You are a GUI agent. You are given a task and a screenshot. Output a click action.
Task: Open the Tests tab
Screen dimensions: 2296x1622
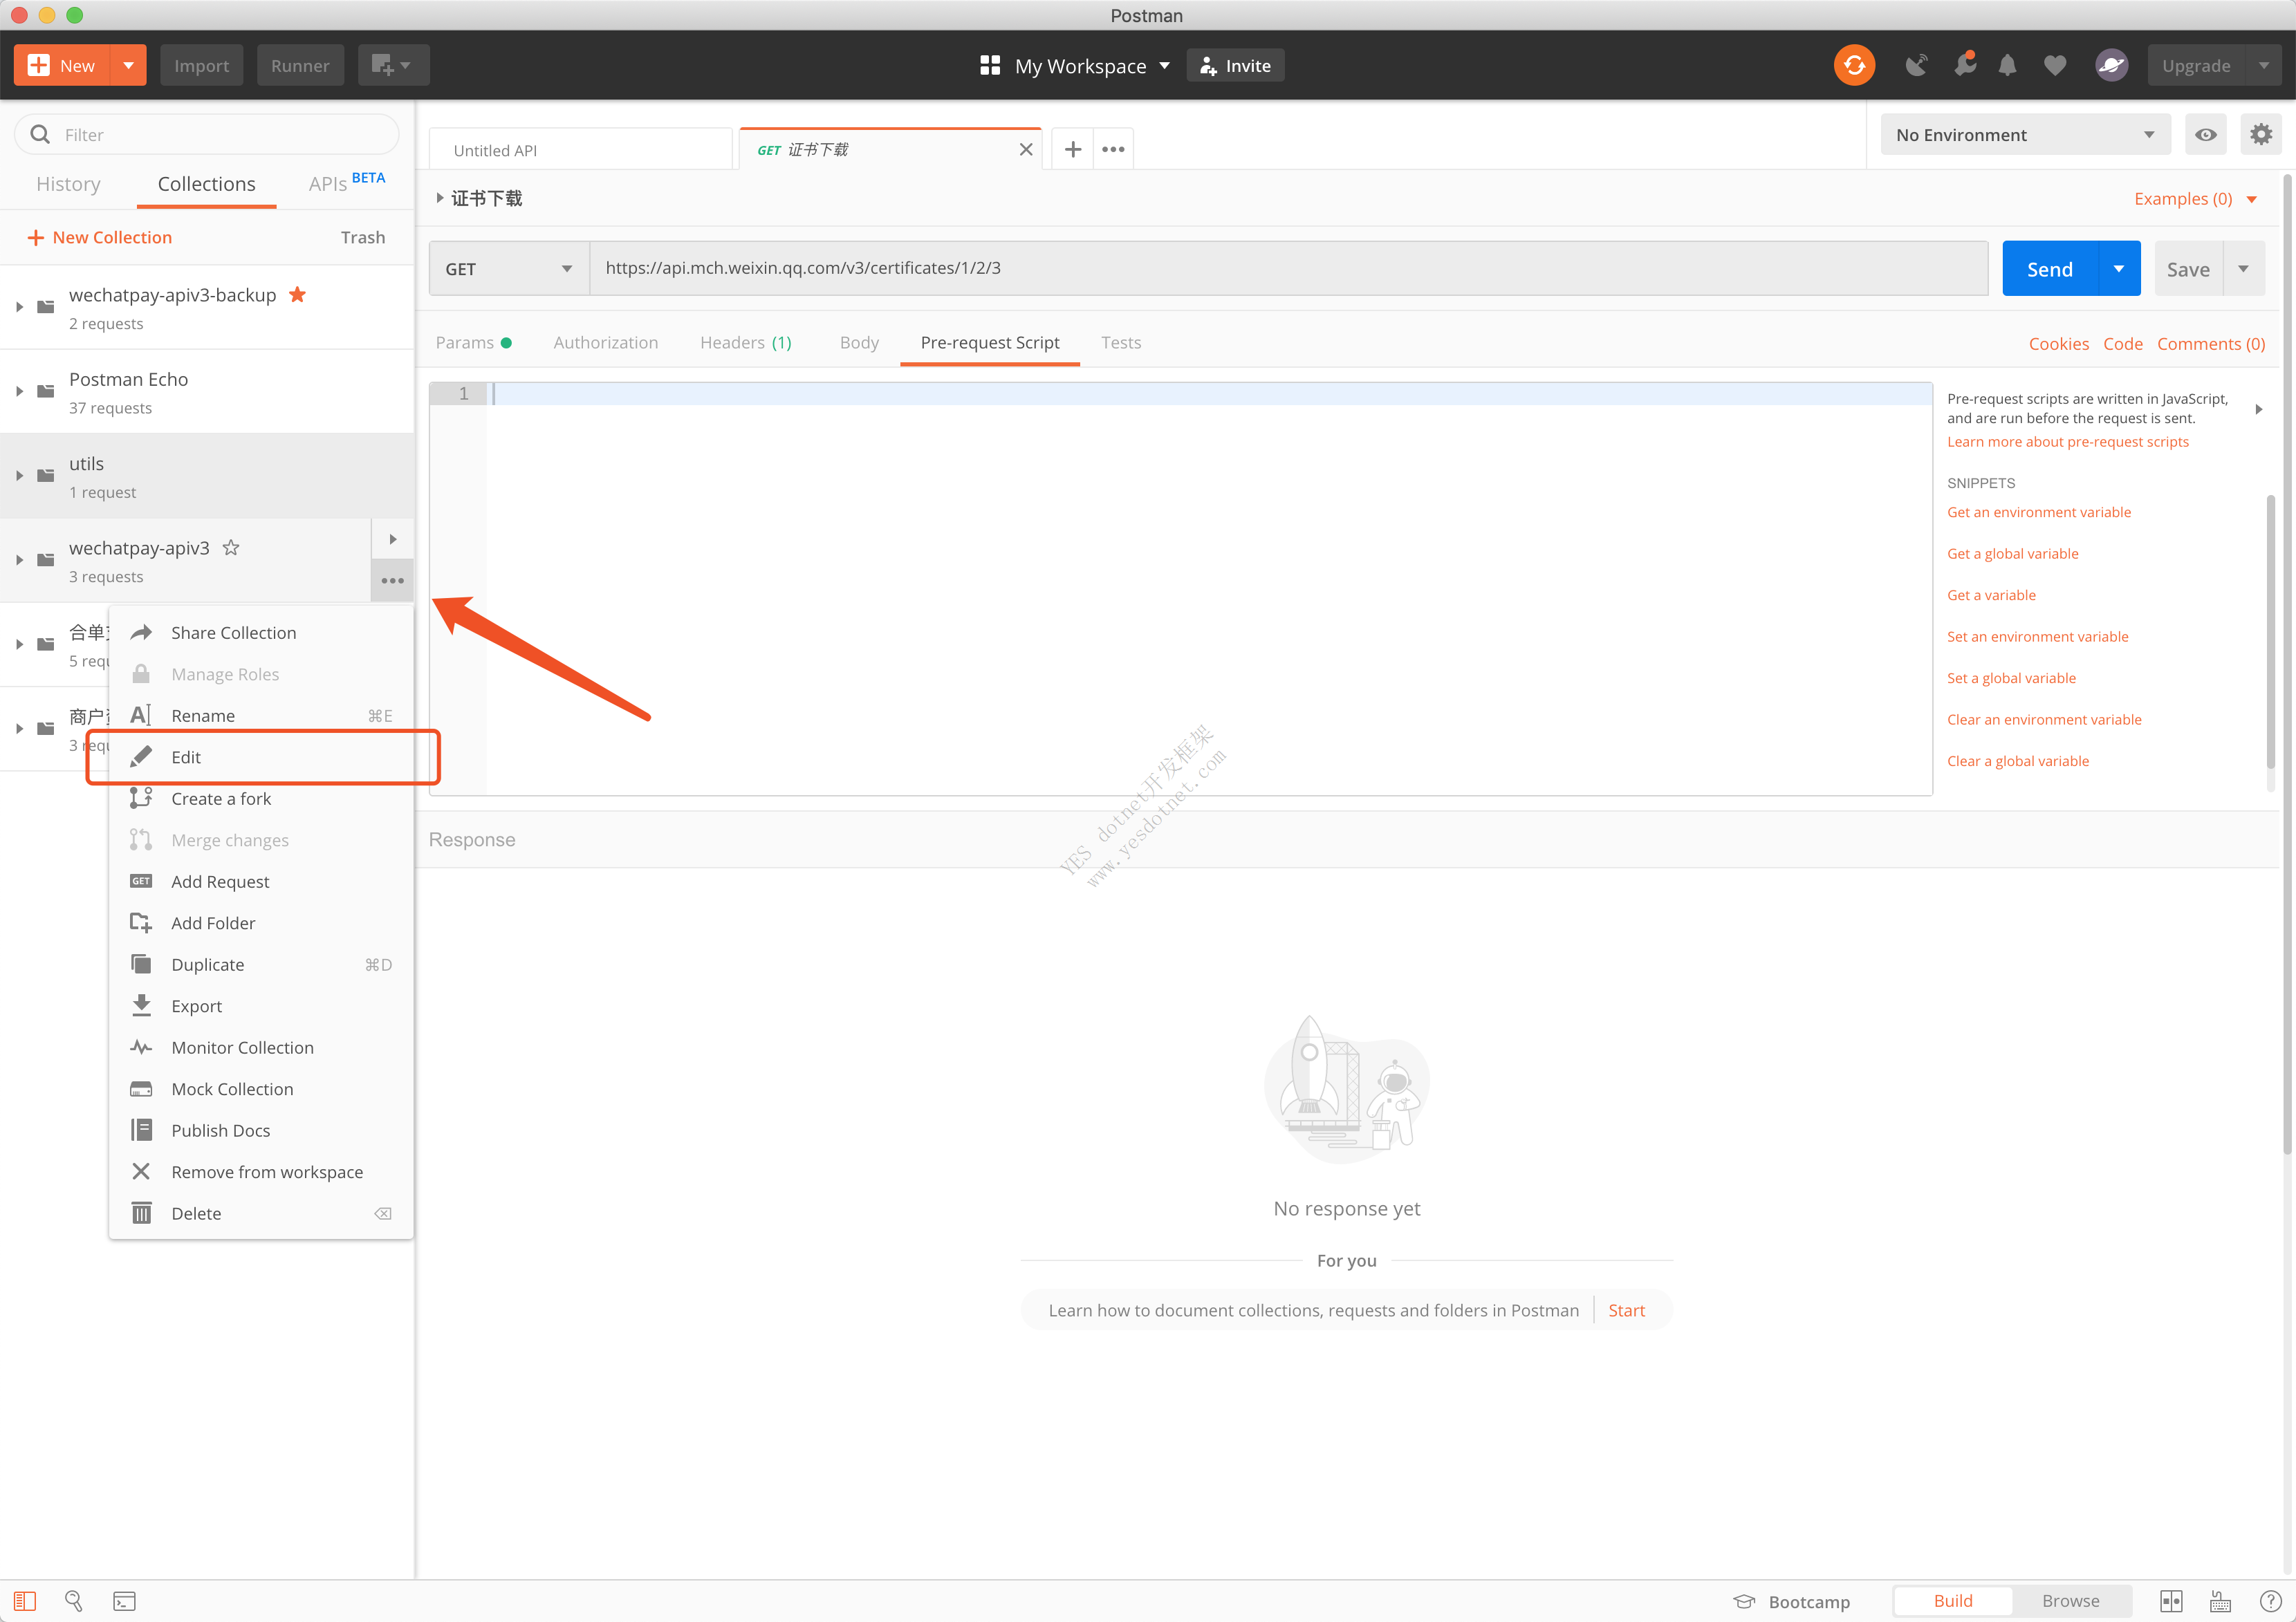tap(1120, 342)
